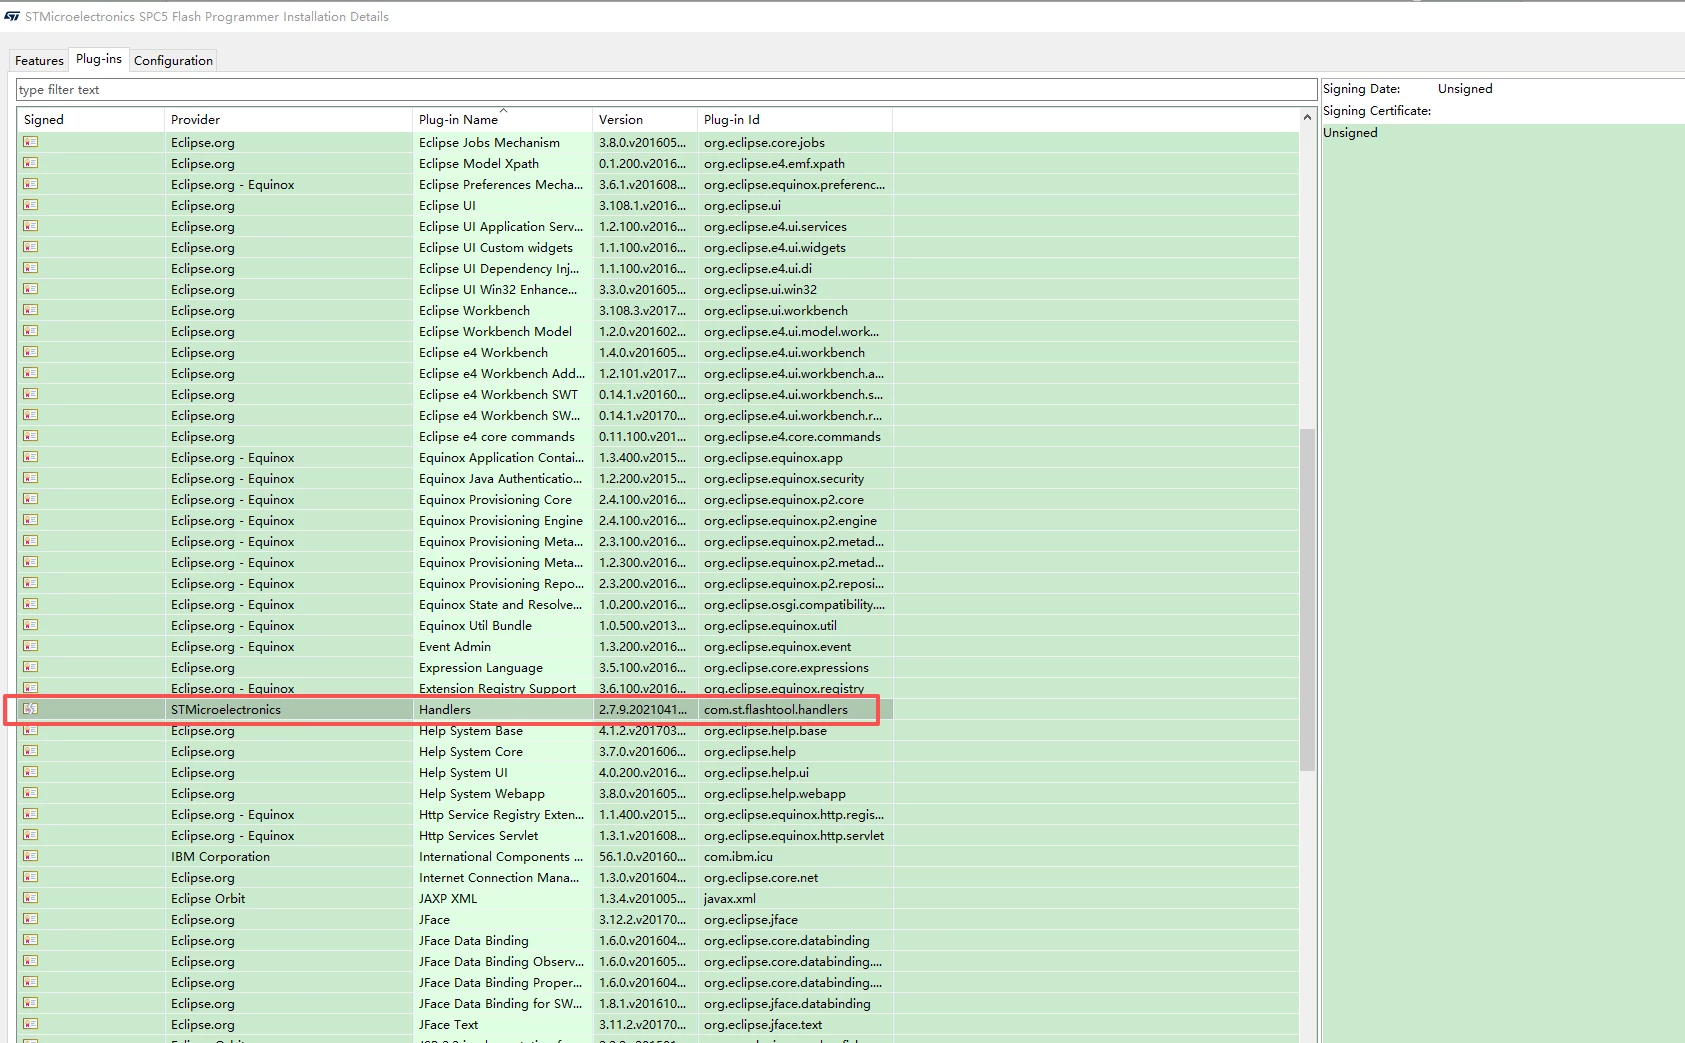Click unsigned icon for Help System Core row
The height and width of the screenshot is (1043, 1685).
point(31,751)
